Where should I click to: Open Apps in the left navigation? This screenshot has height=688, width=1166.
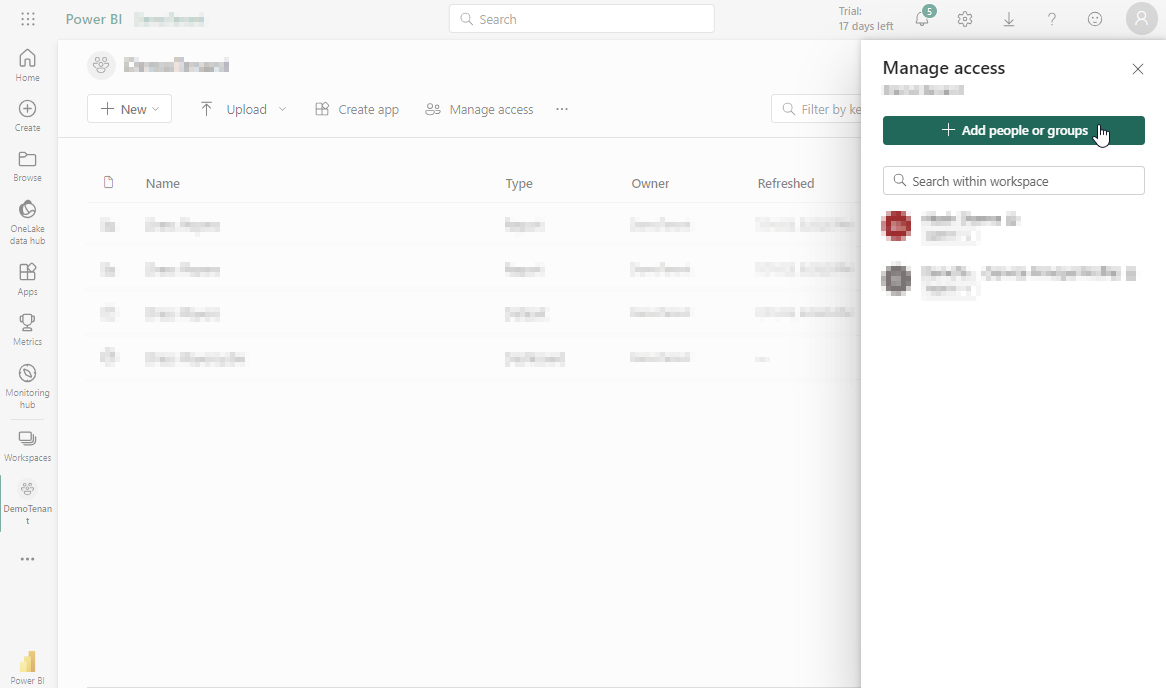coord(28,279)
